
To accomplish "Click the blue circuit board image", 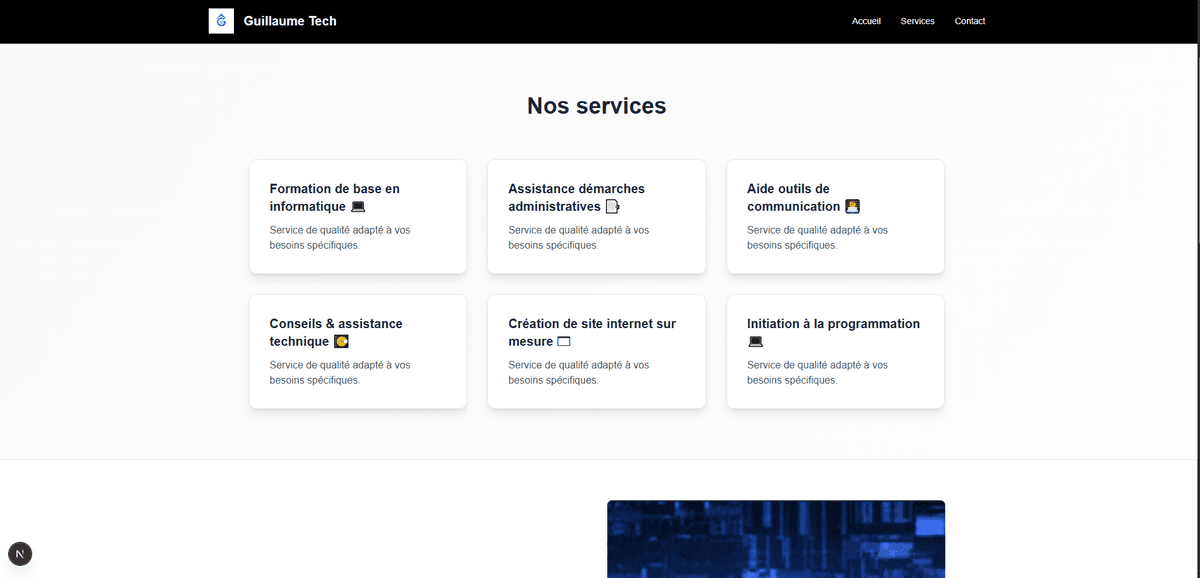I will pos(776,539).
